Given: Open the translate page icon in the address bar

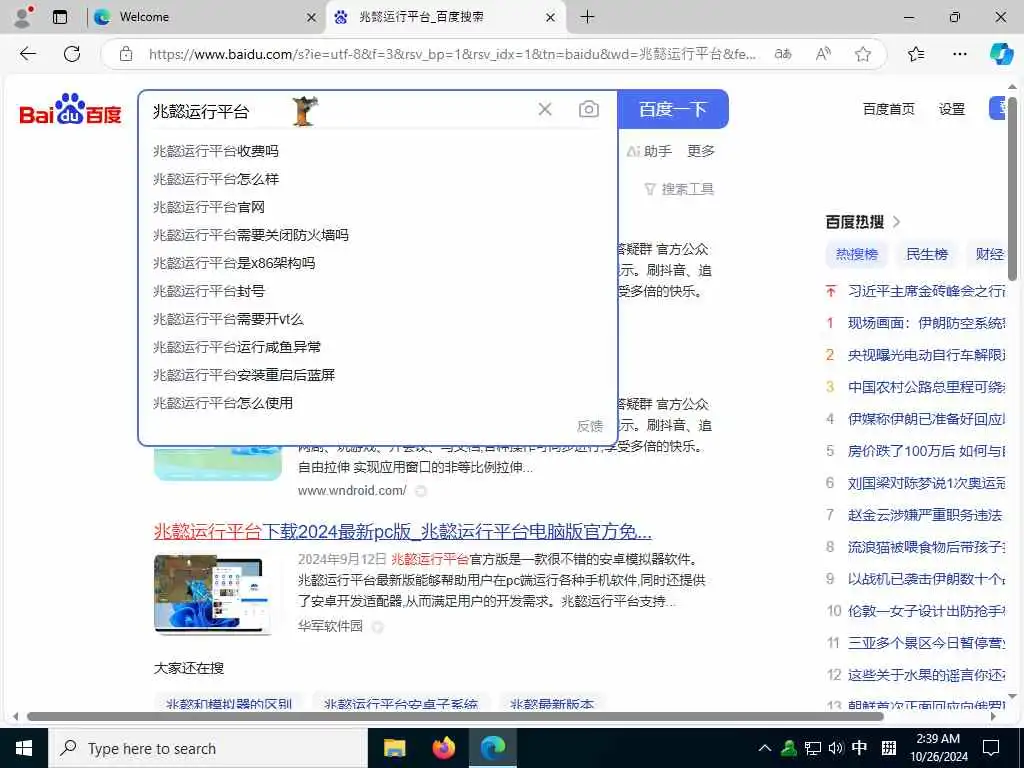Looking at the screenshot, I should coord(782,54).
